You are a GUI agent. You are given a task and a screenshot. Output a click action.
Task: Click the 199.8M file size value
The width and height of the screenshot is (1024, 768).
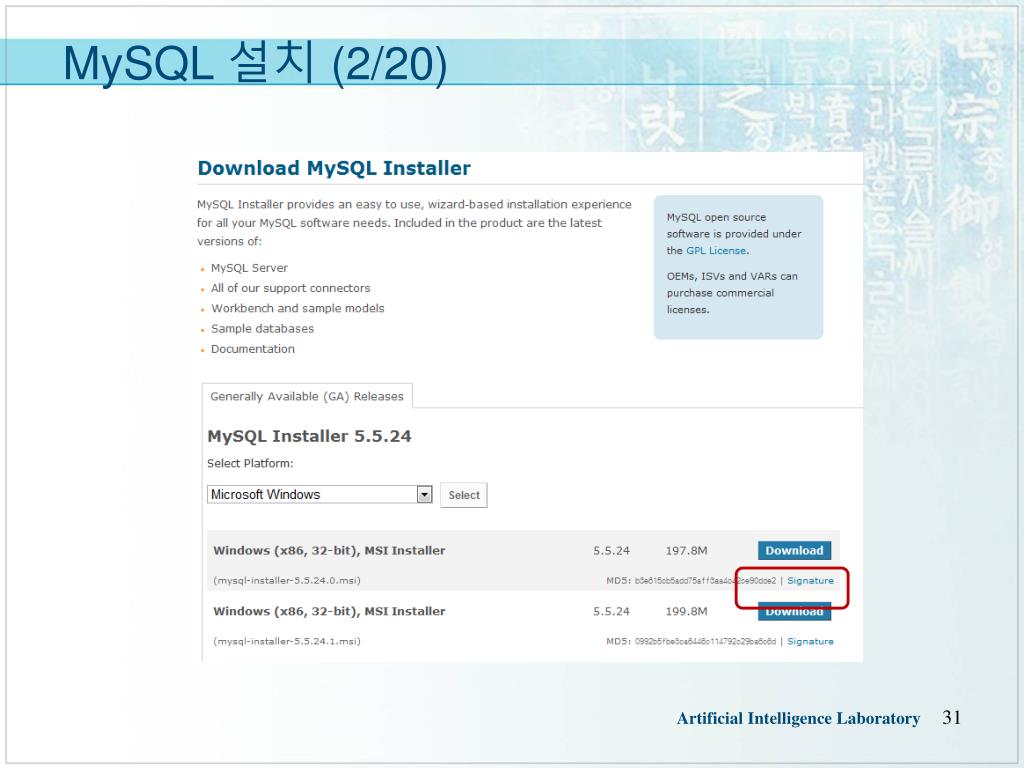pyautogui.click(x=686, y=611)
